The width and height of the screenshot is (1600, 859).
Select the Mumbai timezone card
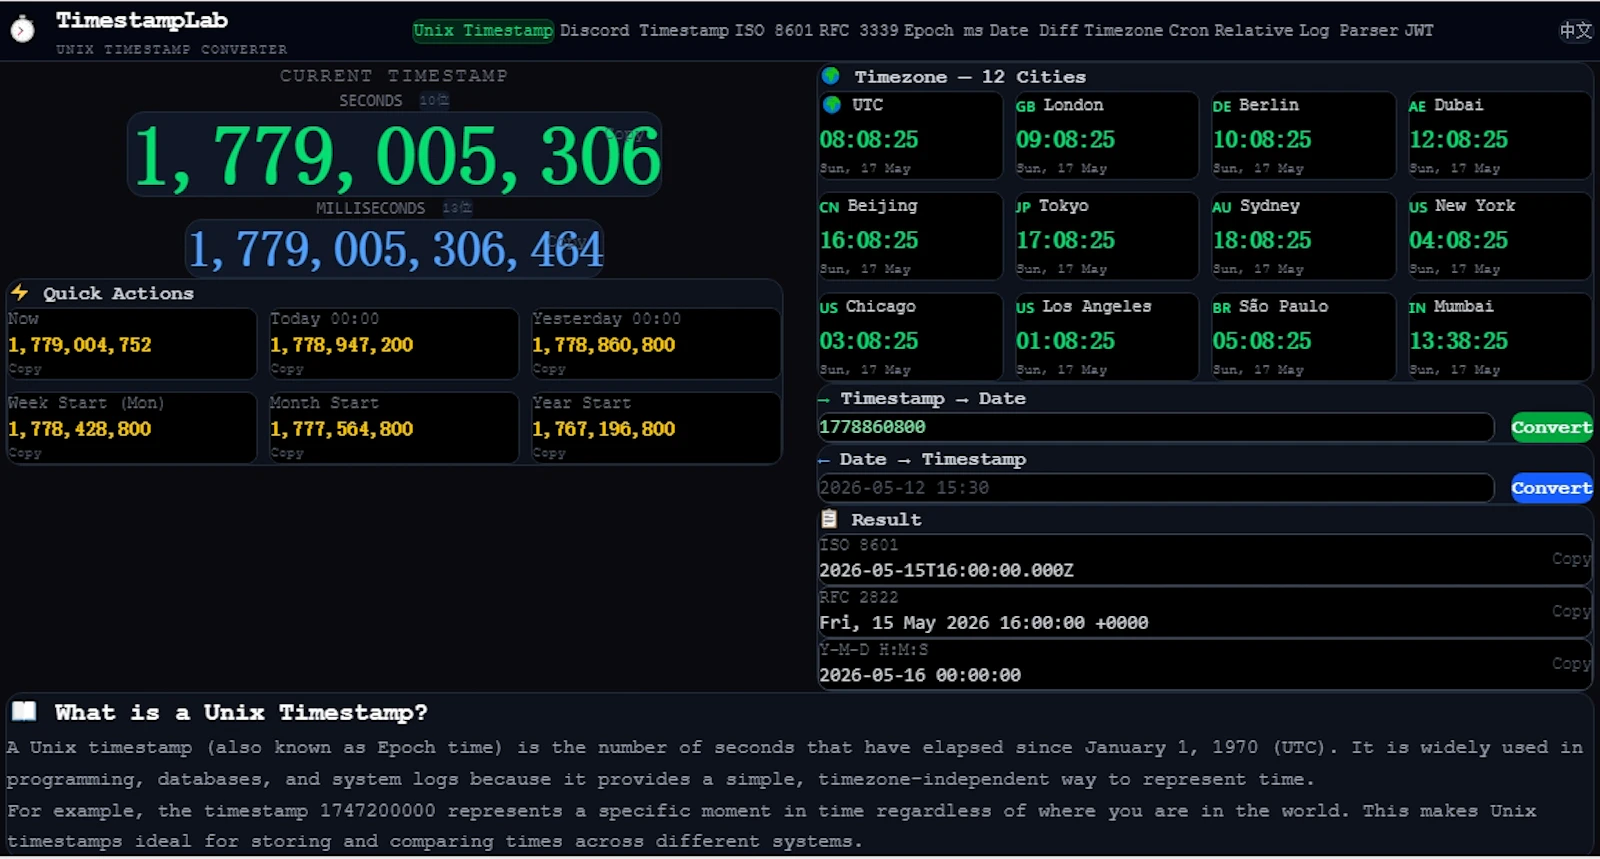click(1499, 337)
